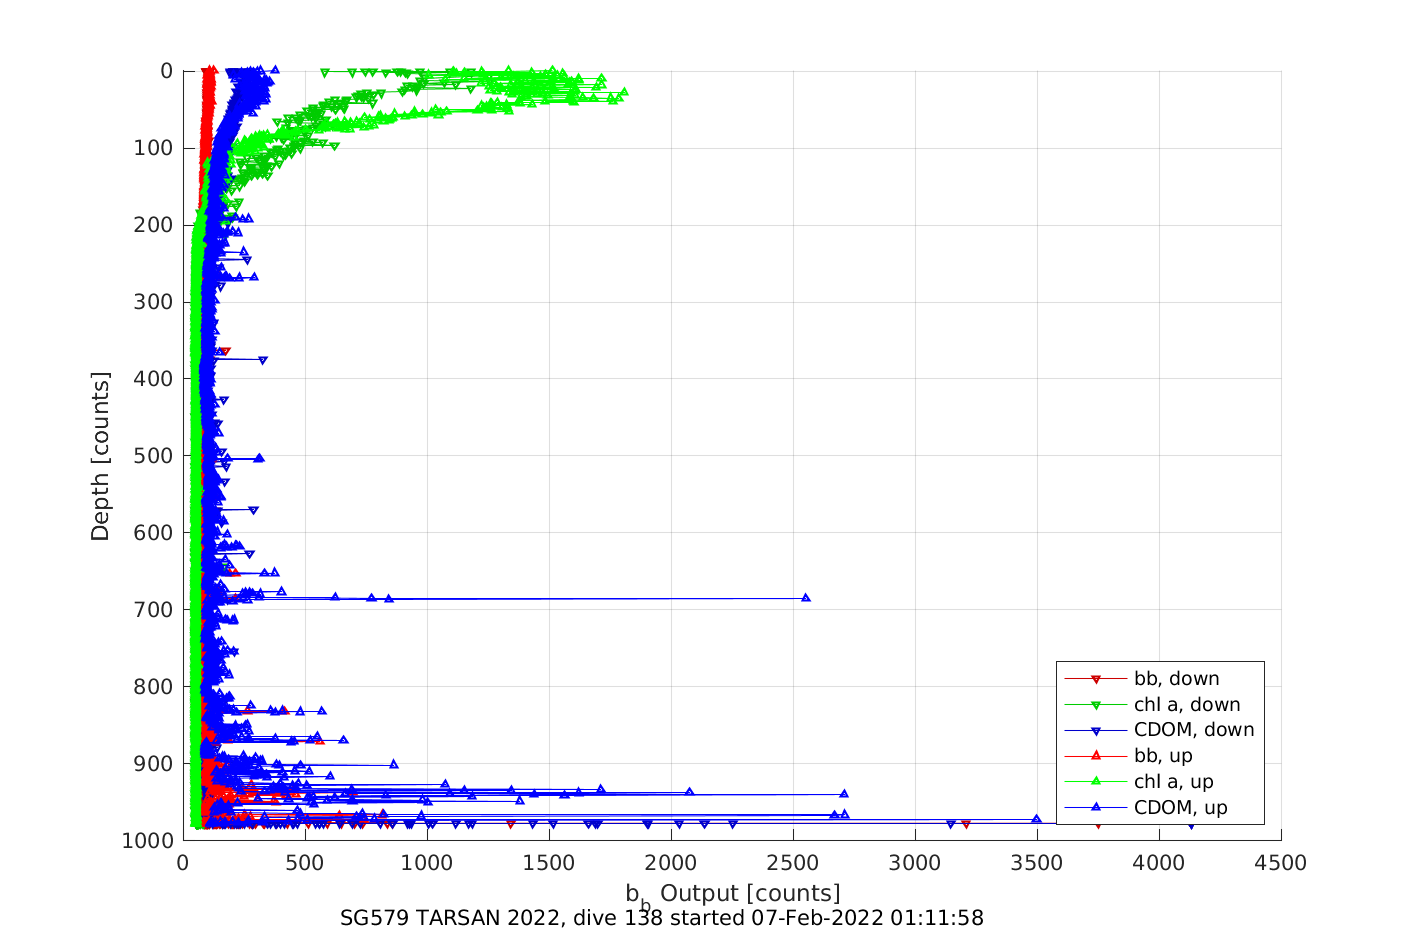The width and height of the screenshot is (1417, 945).
Task: Click the blue down-triangle marker in legend
Action: [x=1096, y=731]
